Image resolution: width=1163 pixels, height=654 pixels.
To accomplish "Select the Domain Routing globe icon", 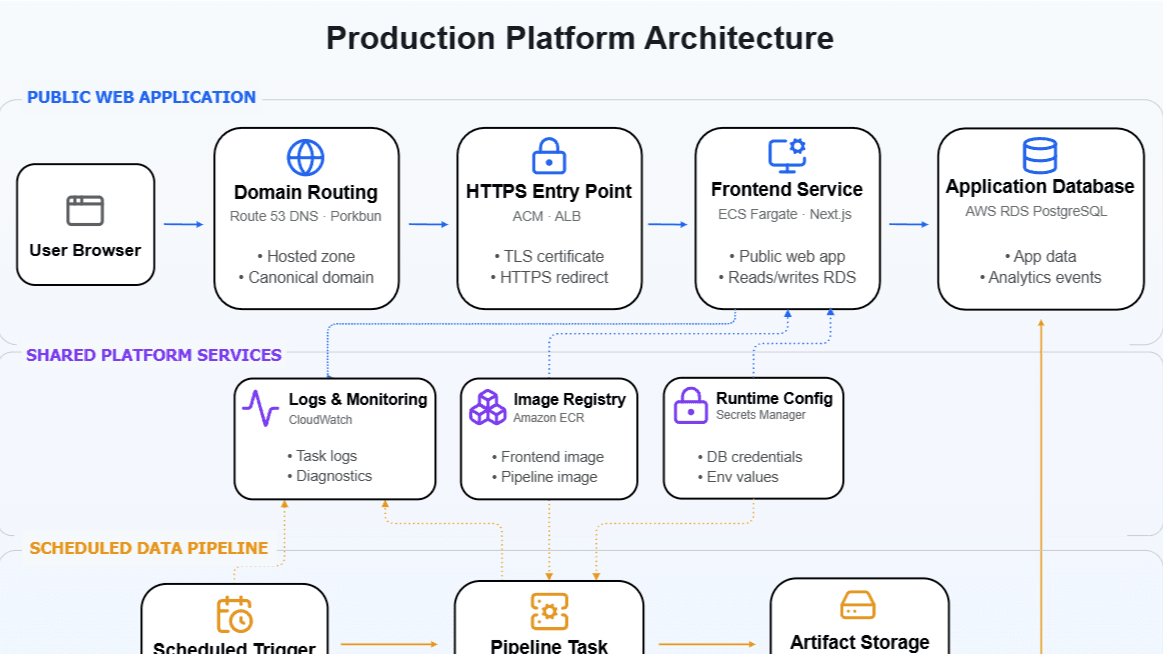I will [x=306, y=158].
